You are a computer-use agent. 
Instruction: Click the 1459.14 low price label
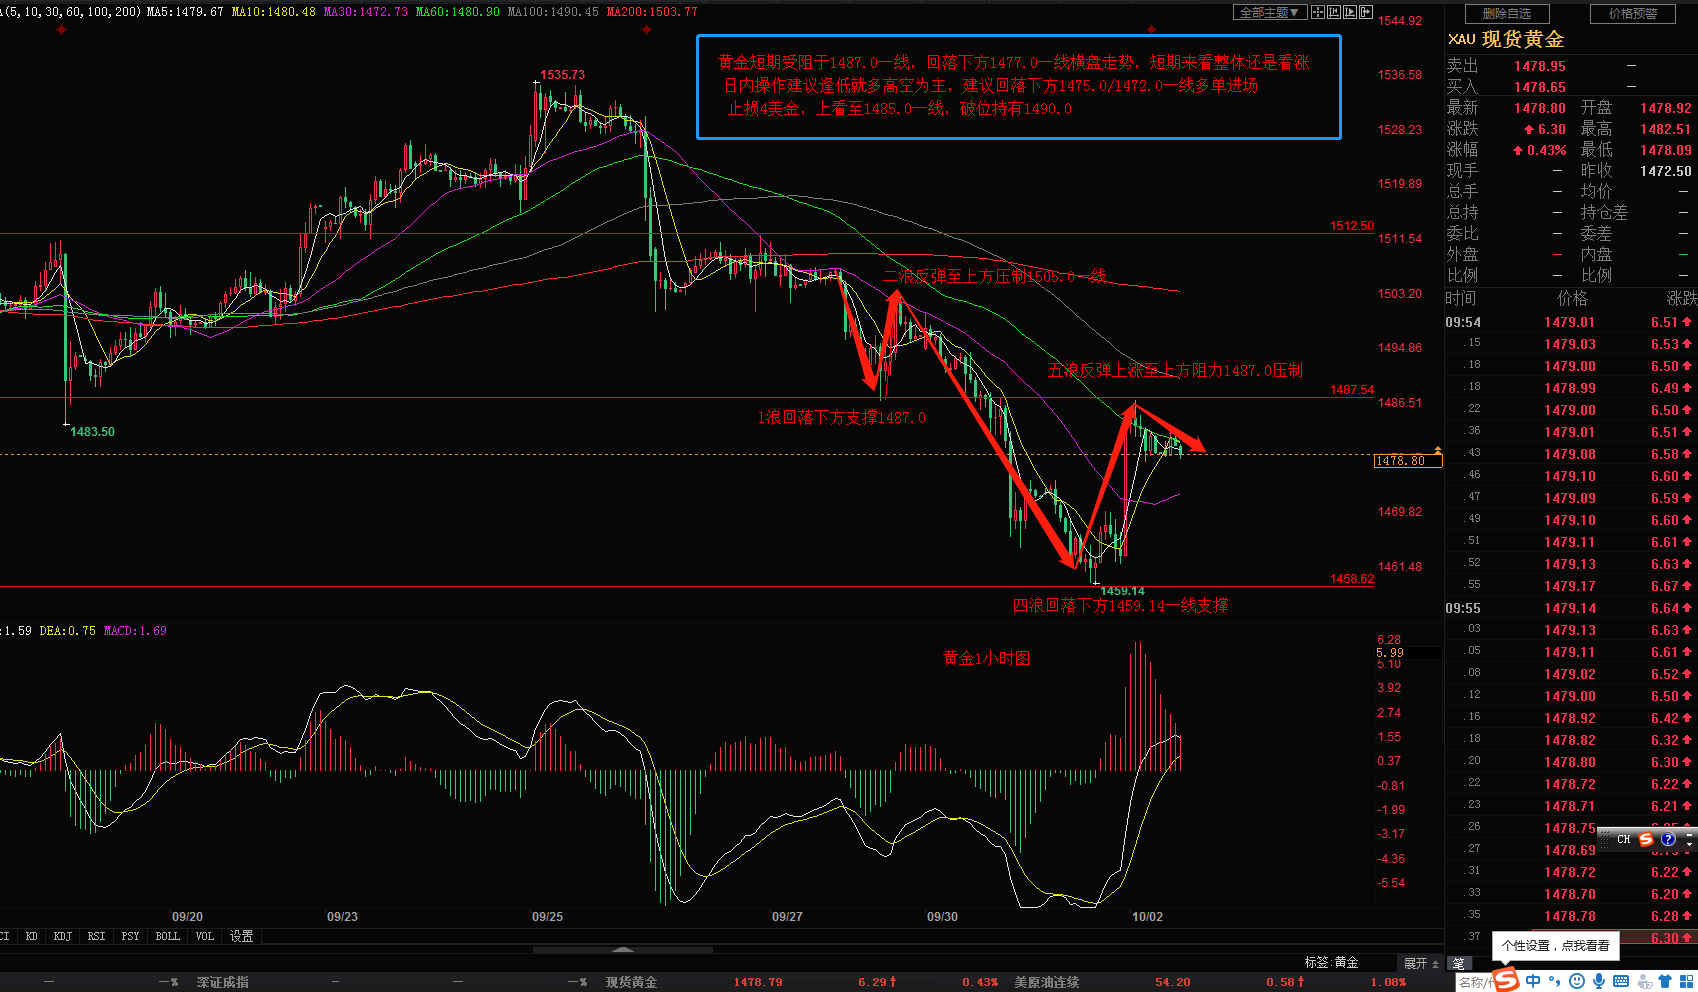1122,591
